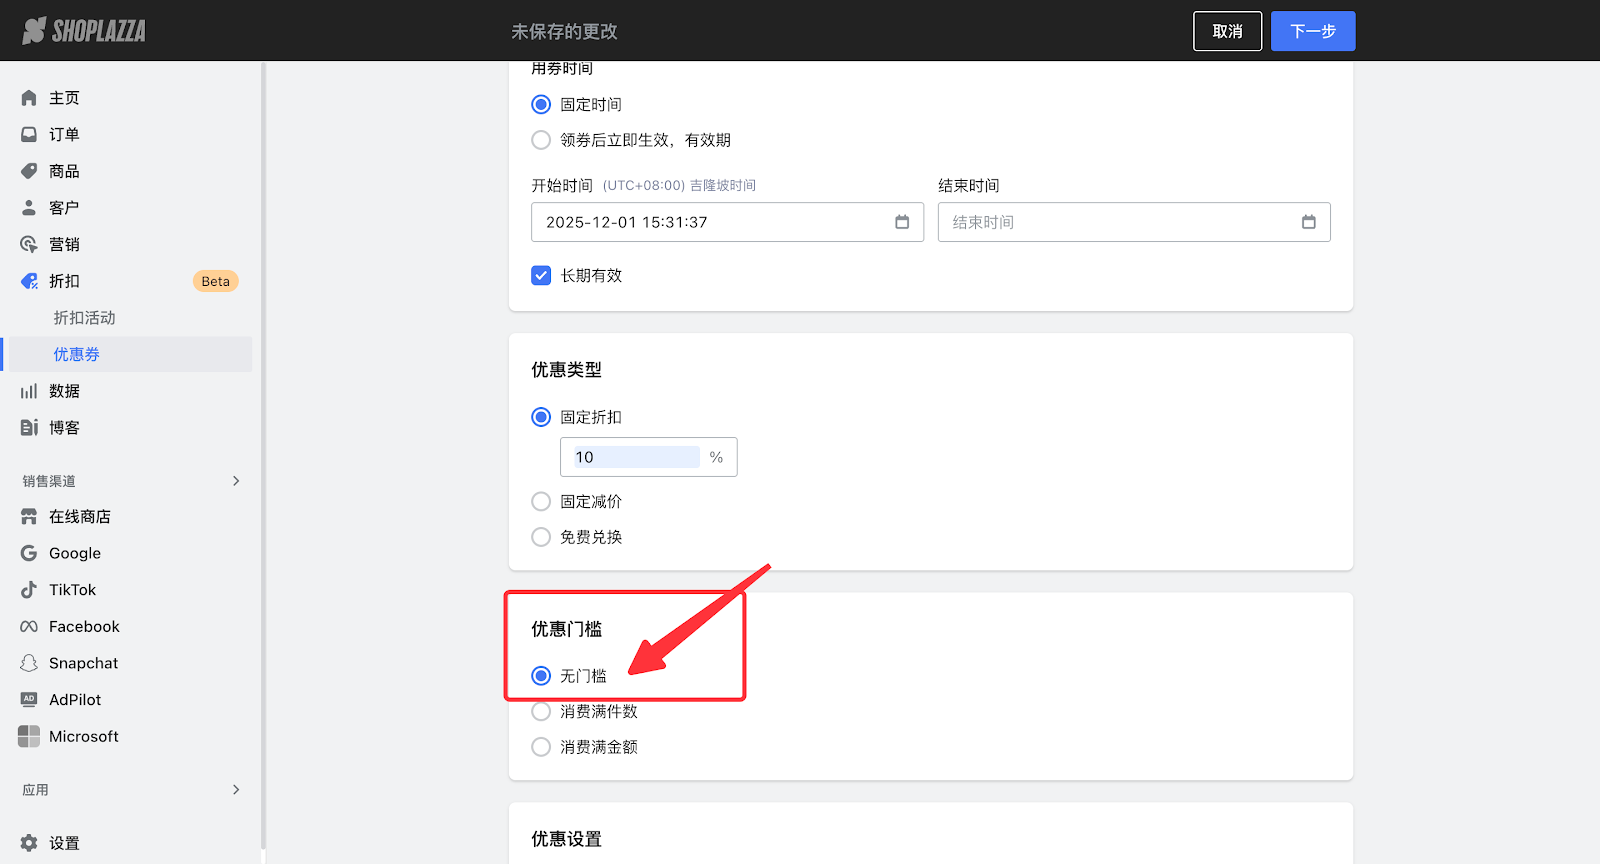Expand the 应用 section chevron
Screen dimensions: 1600x864
click(236, 790)
